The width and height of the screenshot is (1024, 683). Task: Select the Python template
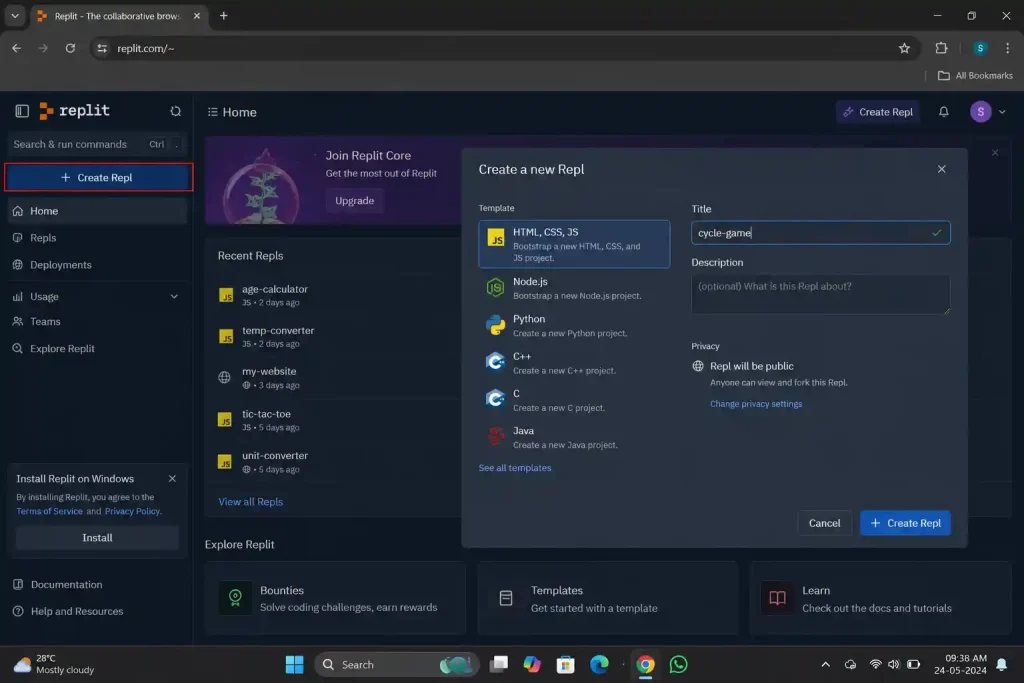(573, 325)
